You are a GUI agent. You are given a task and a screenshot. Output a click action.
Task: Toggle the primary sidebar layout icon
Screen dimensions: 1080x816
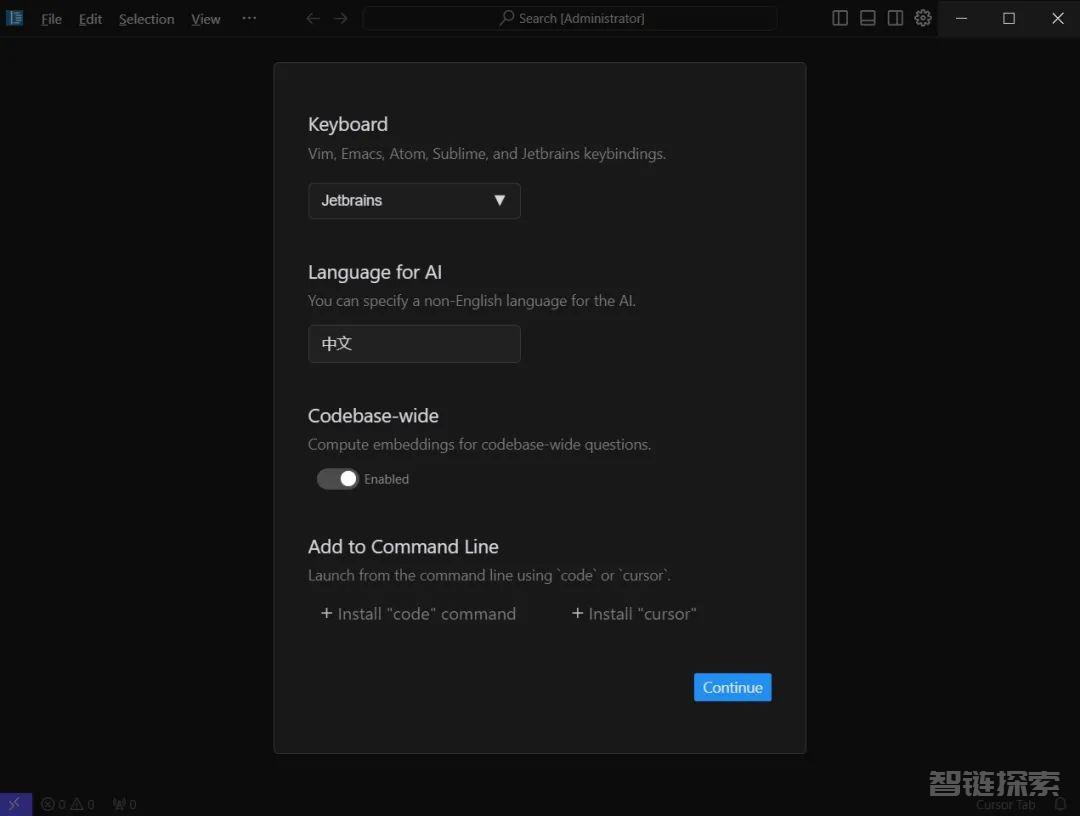pos(840,18)
